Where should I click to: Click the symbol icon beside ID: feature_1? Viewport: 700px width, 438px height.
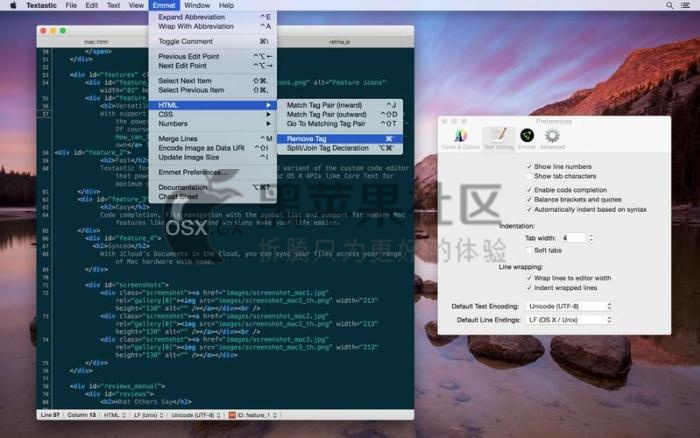(x=232, y=415)
